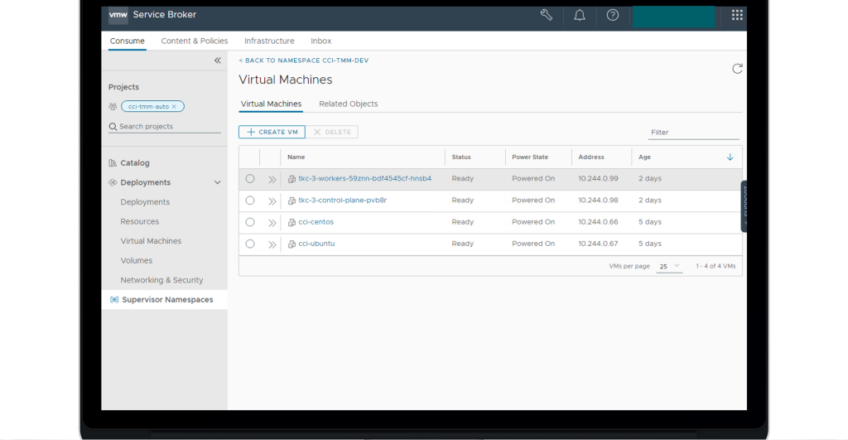Click the Deployments section icon
This screenshot has width=848, height=440.
[x=112, y=183]
